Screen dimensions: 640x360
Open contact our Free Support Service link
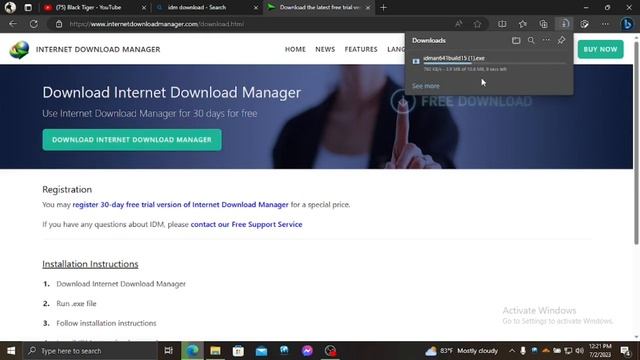[x=246, y=224]
